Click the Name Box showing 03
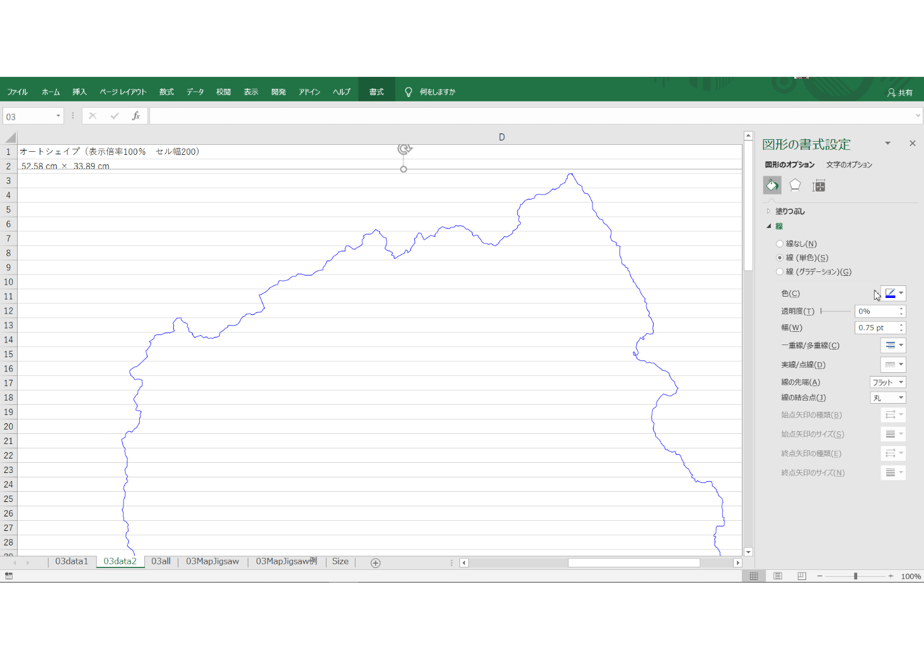The width and height of the screenshot is (924, 660). [28, 117]
